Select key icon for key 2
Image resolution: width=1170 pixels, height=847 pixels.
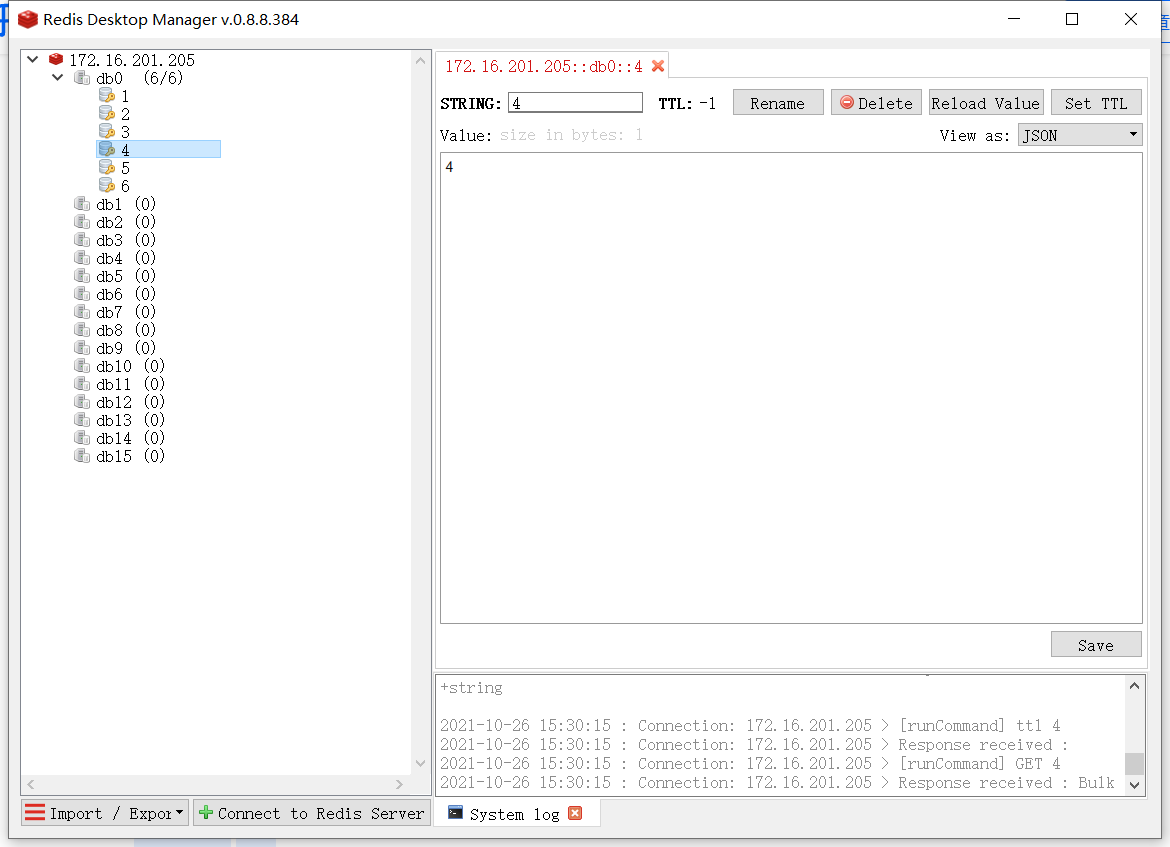(107, 113)
